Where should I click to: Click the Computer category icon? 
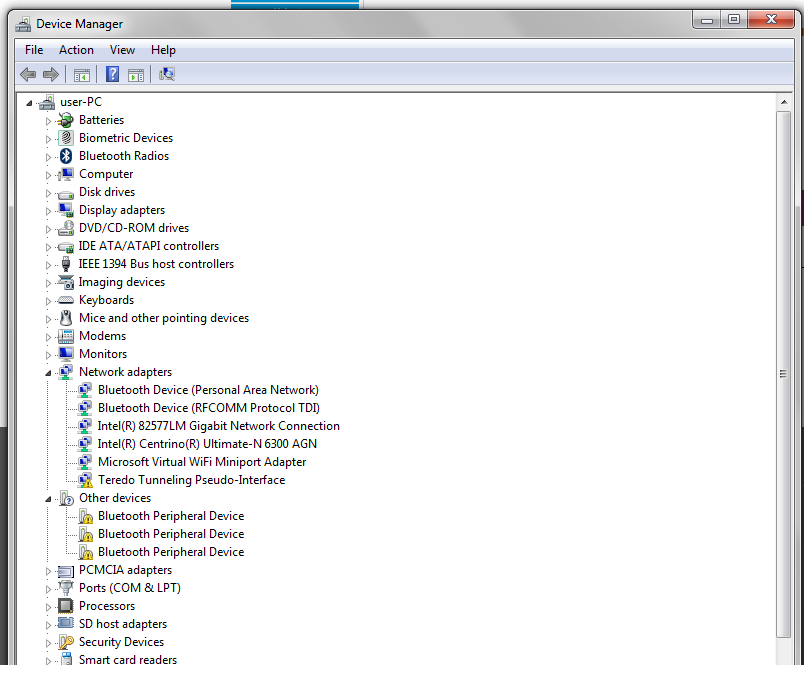click(65, 174)
